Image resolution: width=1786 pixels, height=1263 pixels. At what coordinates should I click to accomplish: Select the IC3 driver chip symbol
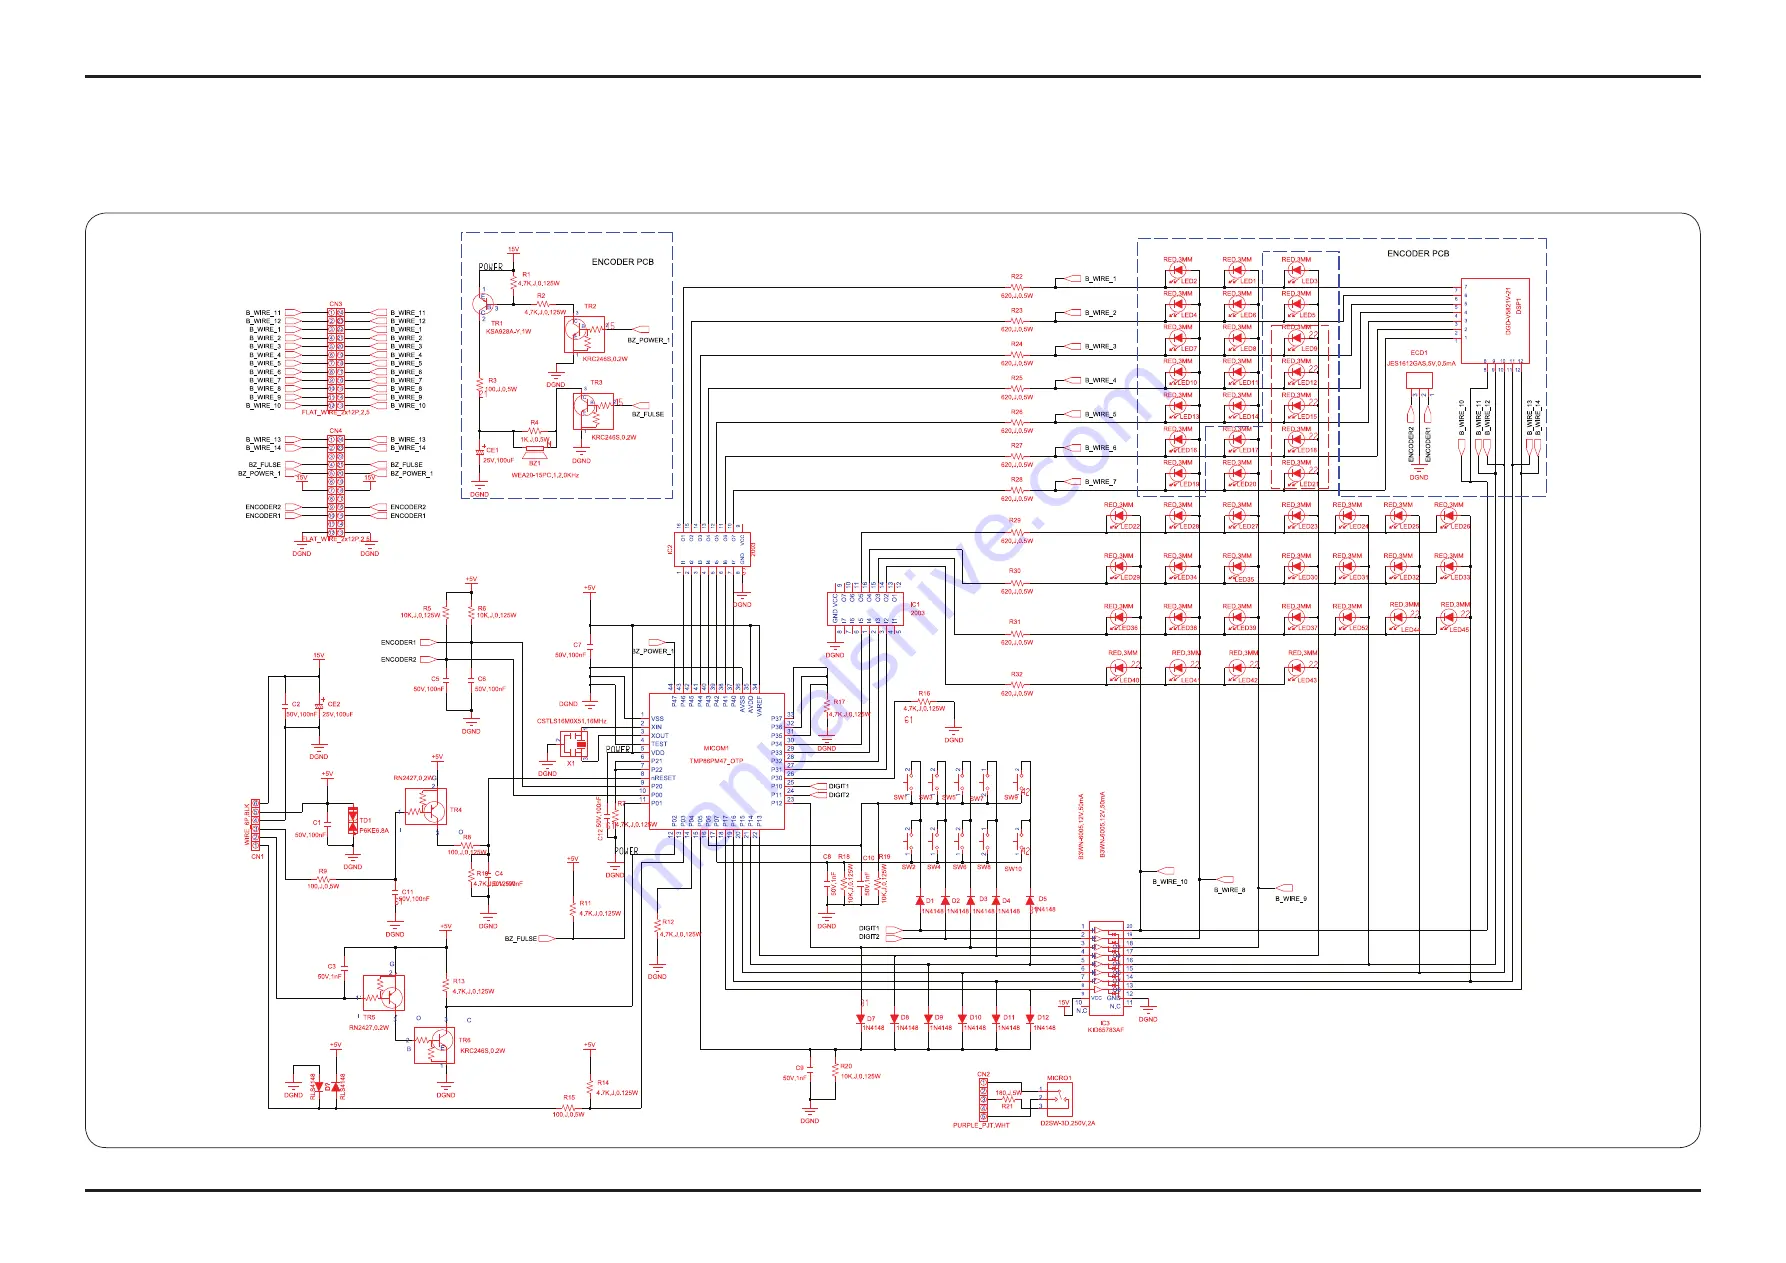click(x=1106, y=968)
